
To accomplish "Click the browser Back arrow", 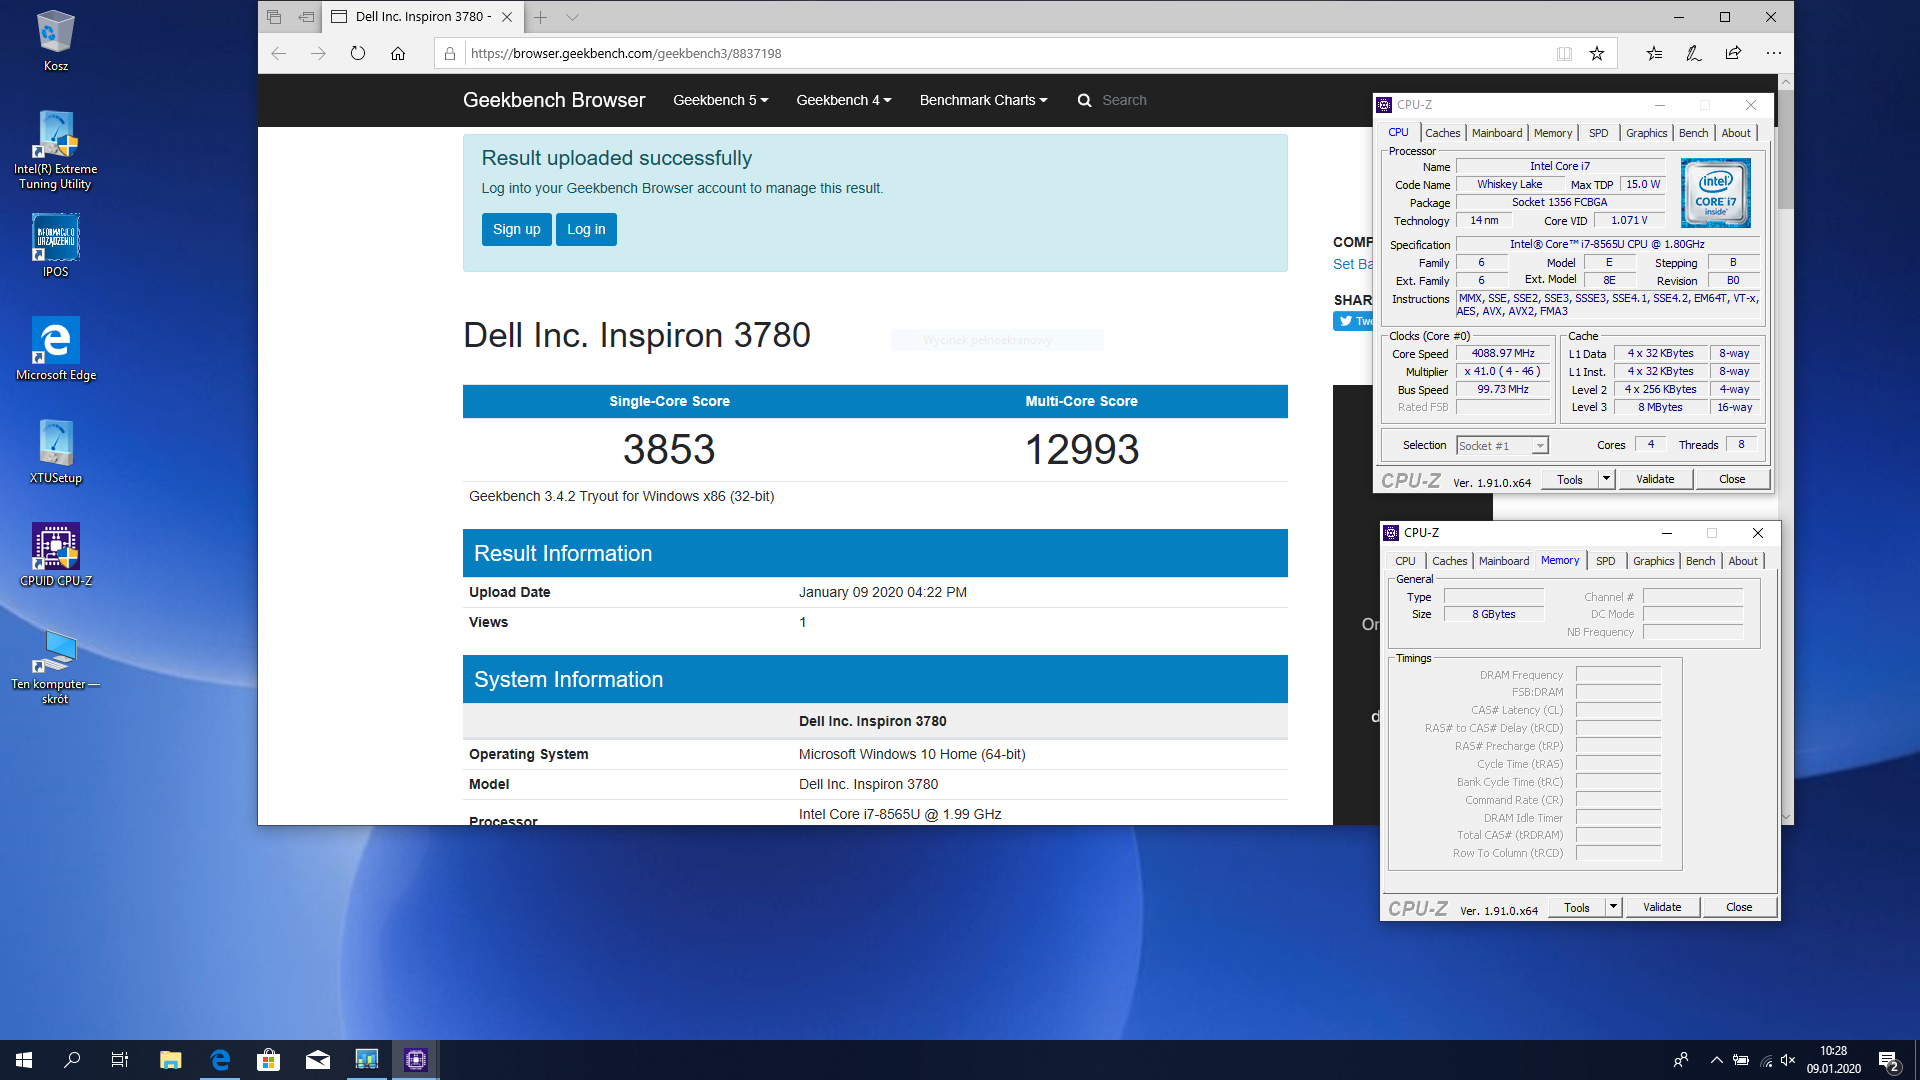I will coord(278,53).
